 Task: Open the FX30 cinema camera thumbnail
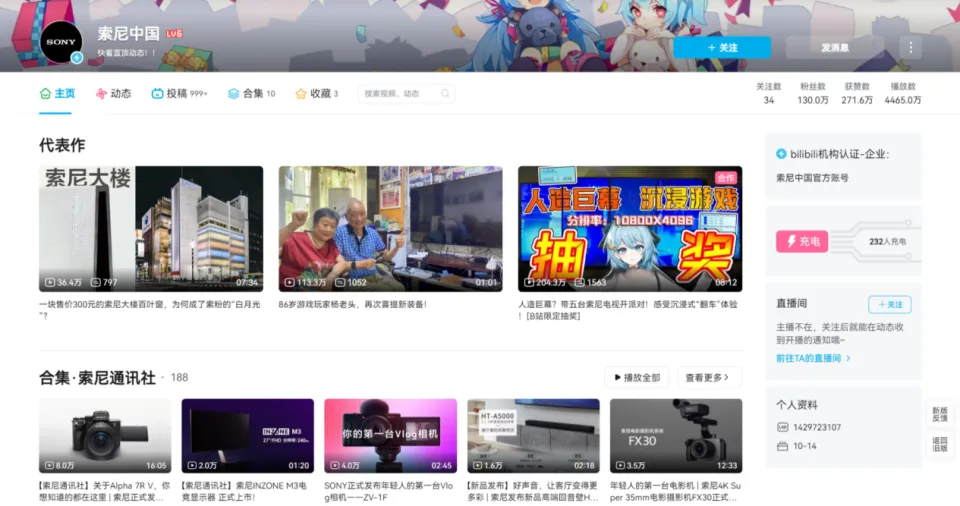coord(676,436)
